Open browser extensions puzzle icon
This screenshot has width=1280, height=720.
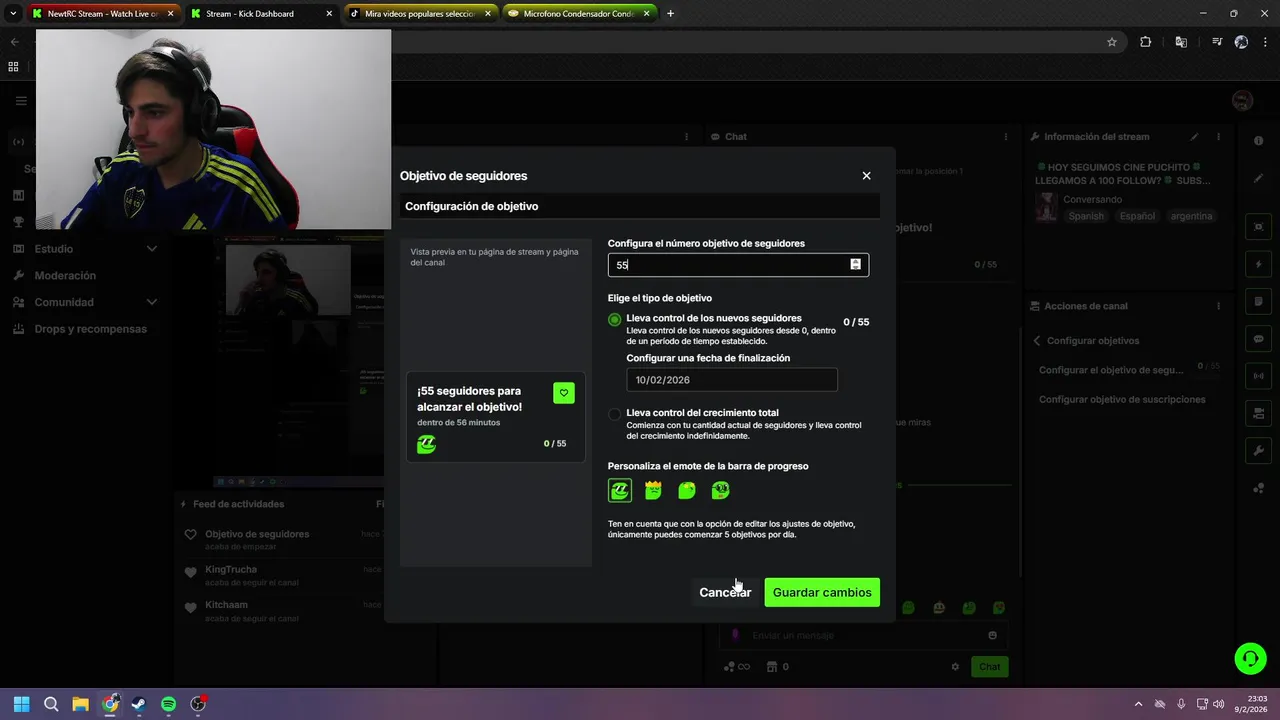1146,42
